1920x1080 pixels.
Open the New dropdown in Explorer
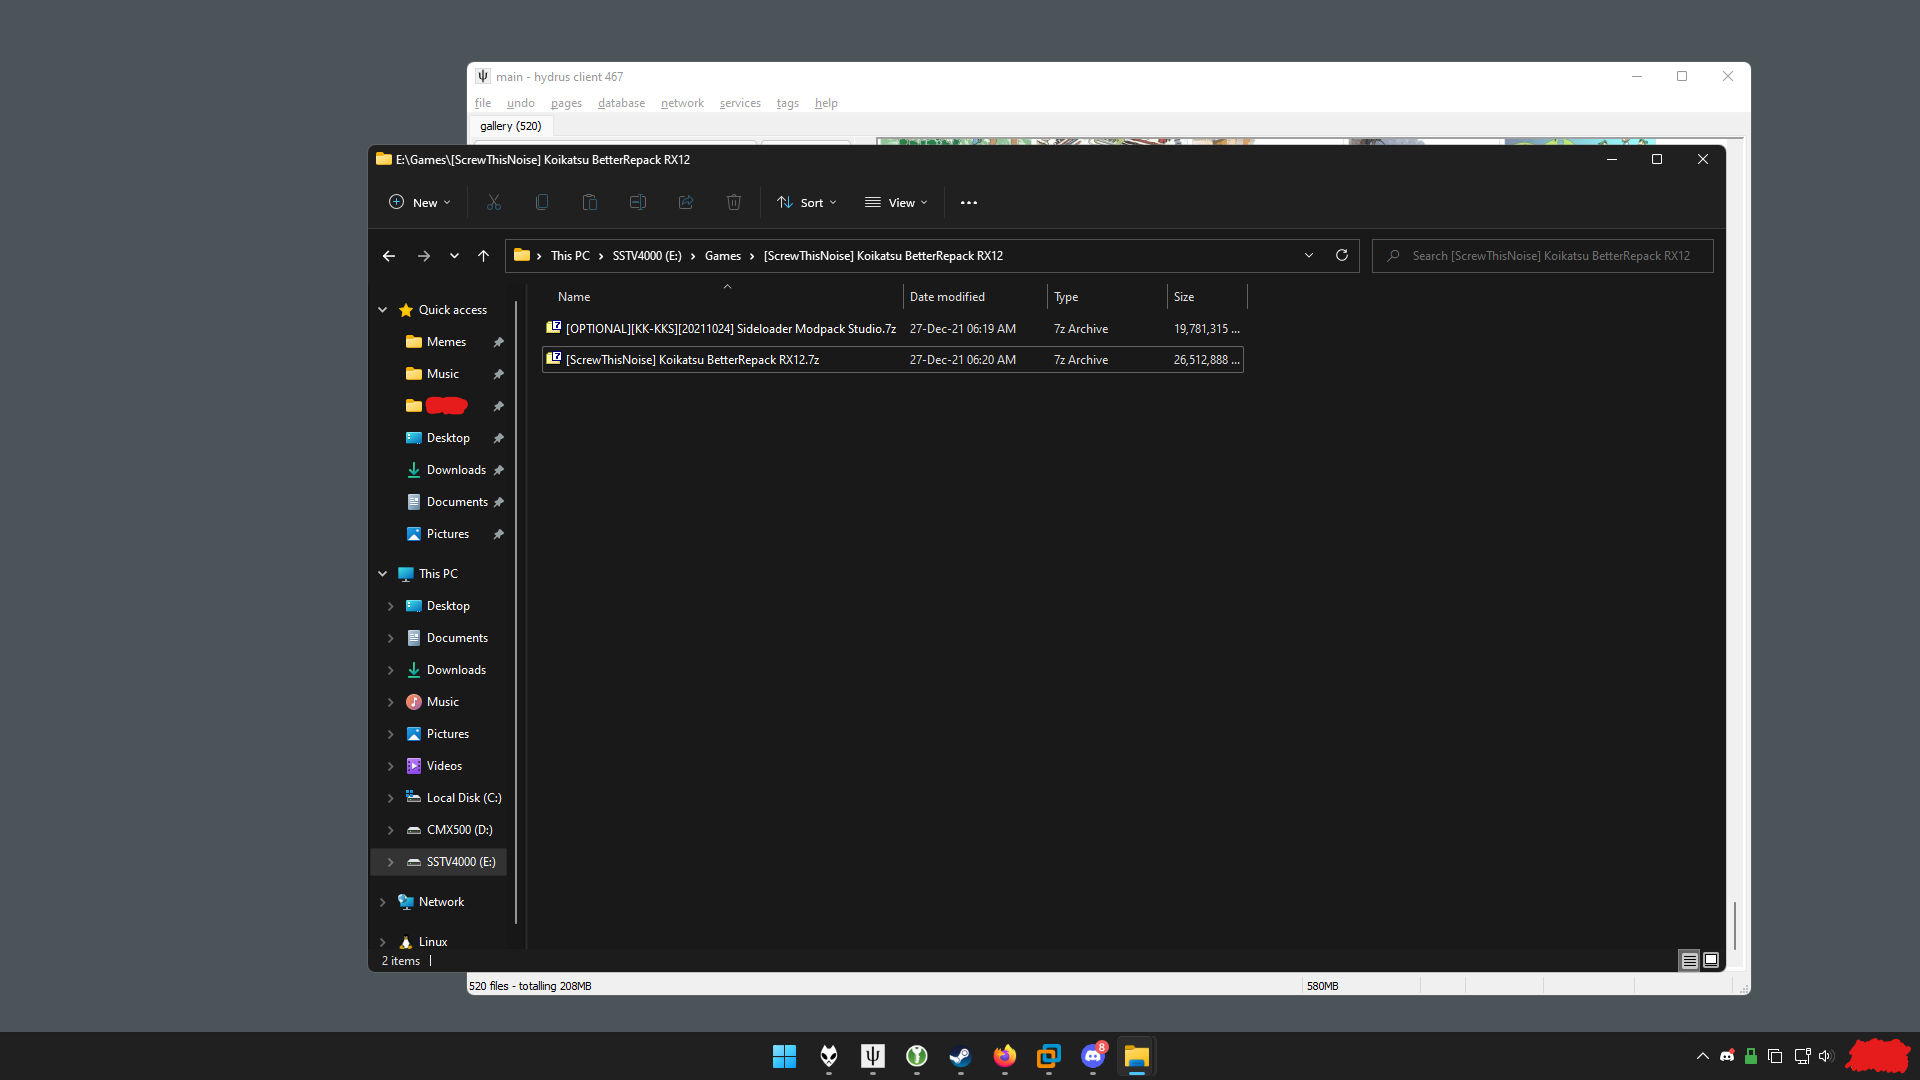pos(420,202)
